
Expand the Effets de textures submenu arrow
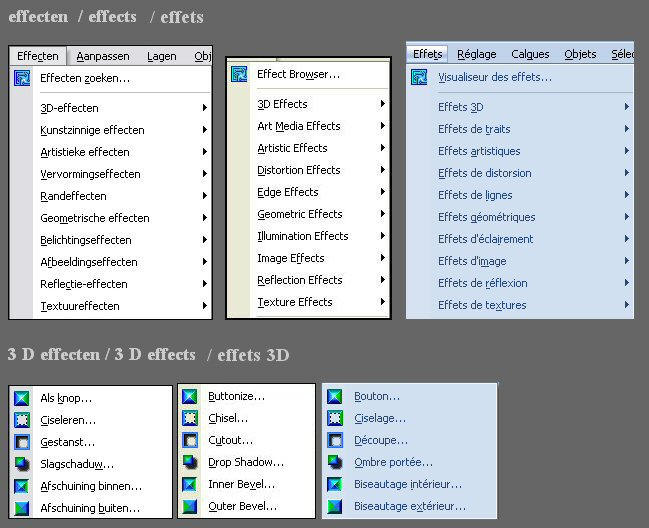(627, 305)
